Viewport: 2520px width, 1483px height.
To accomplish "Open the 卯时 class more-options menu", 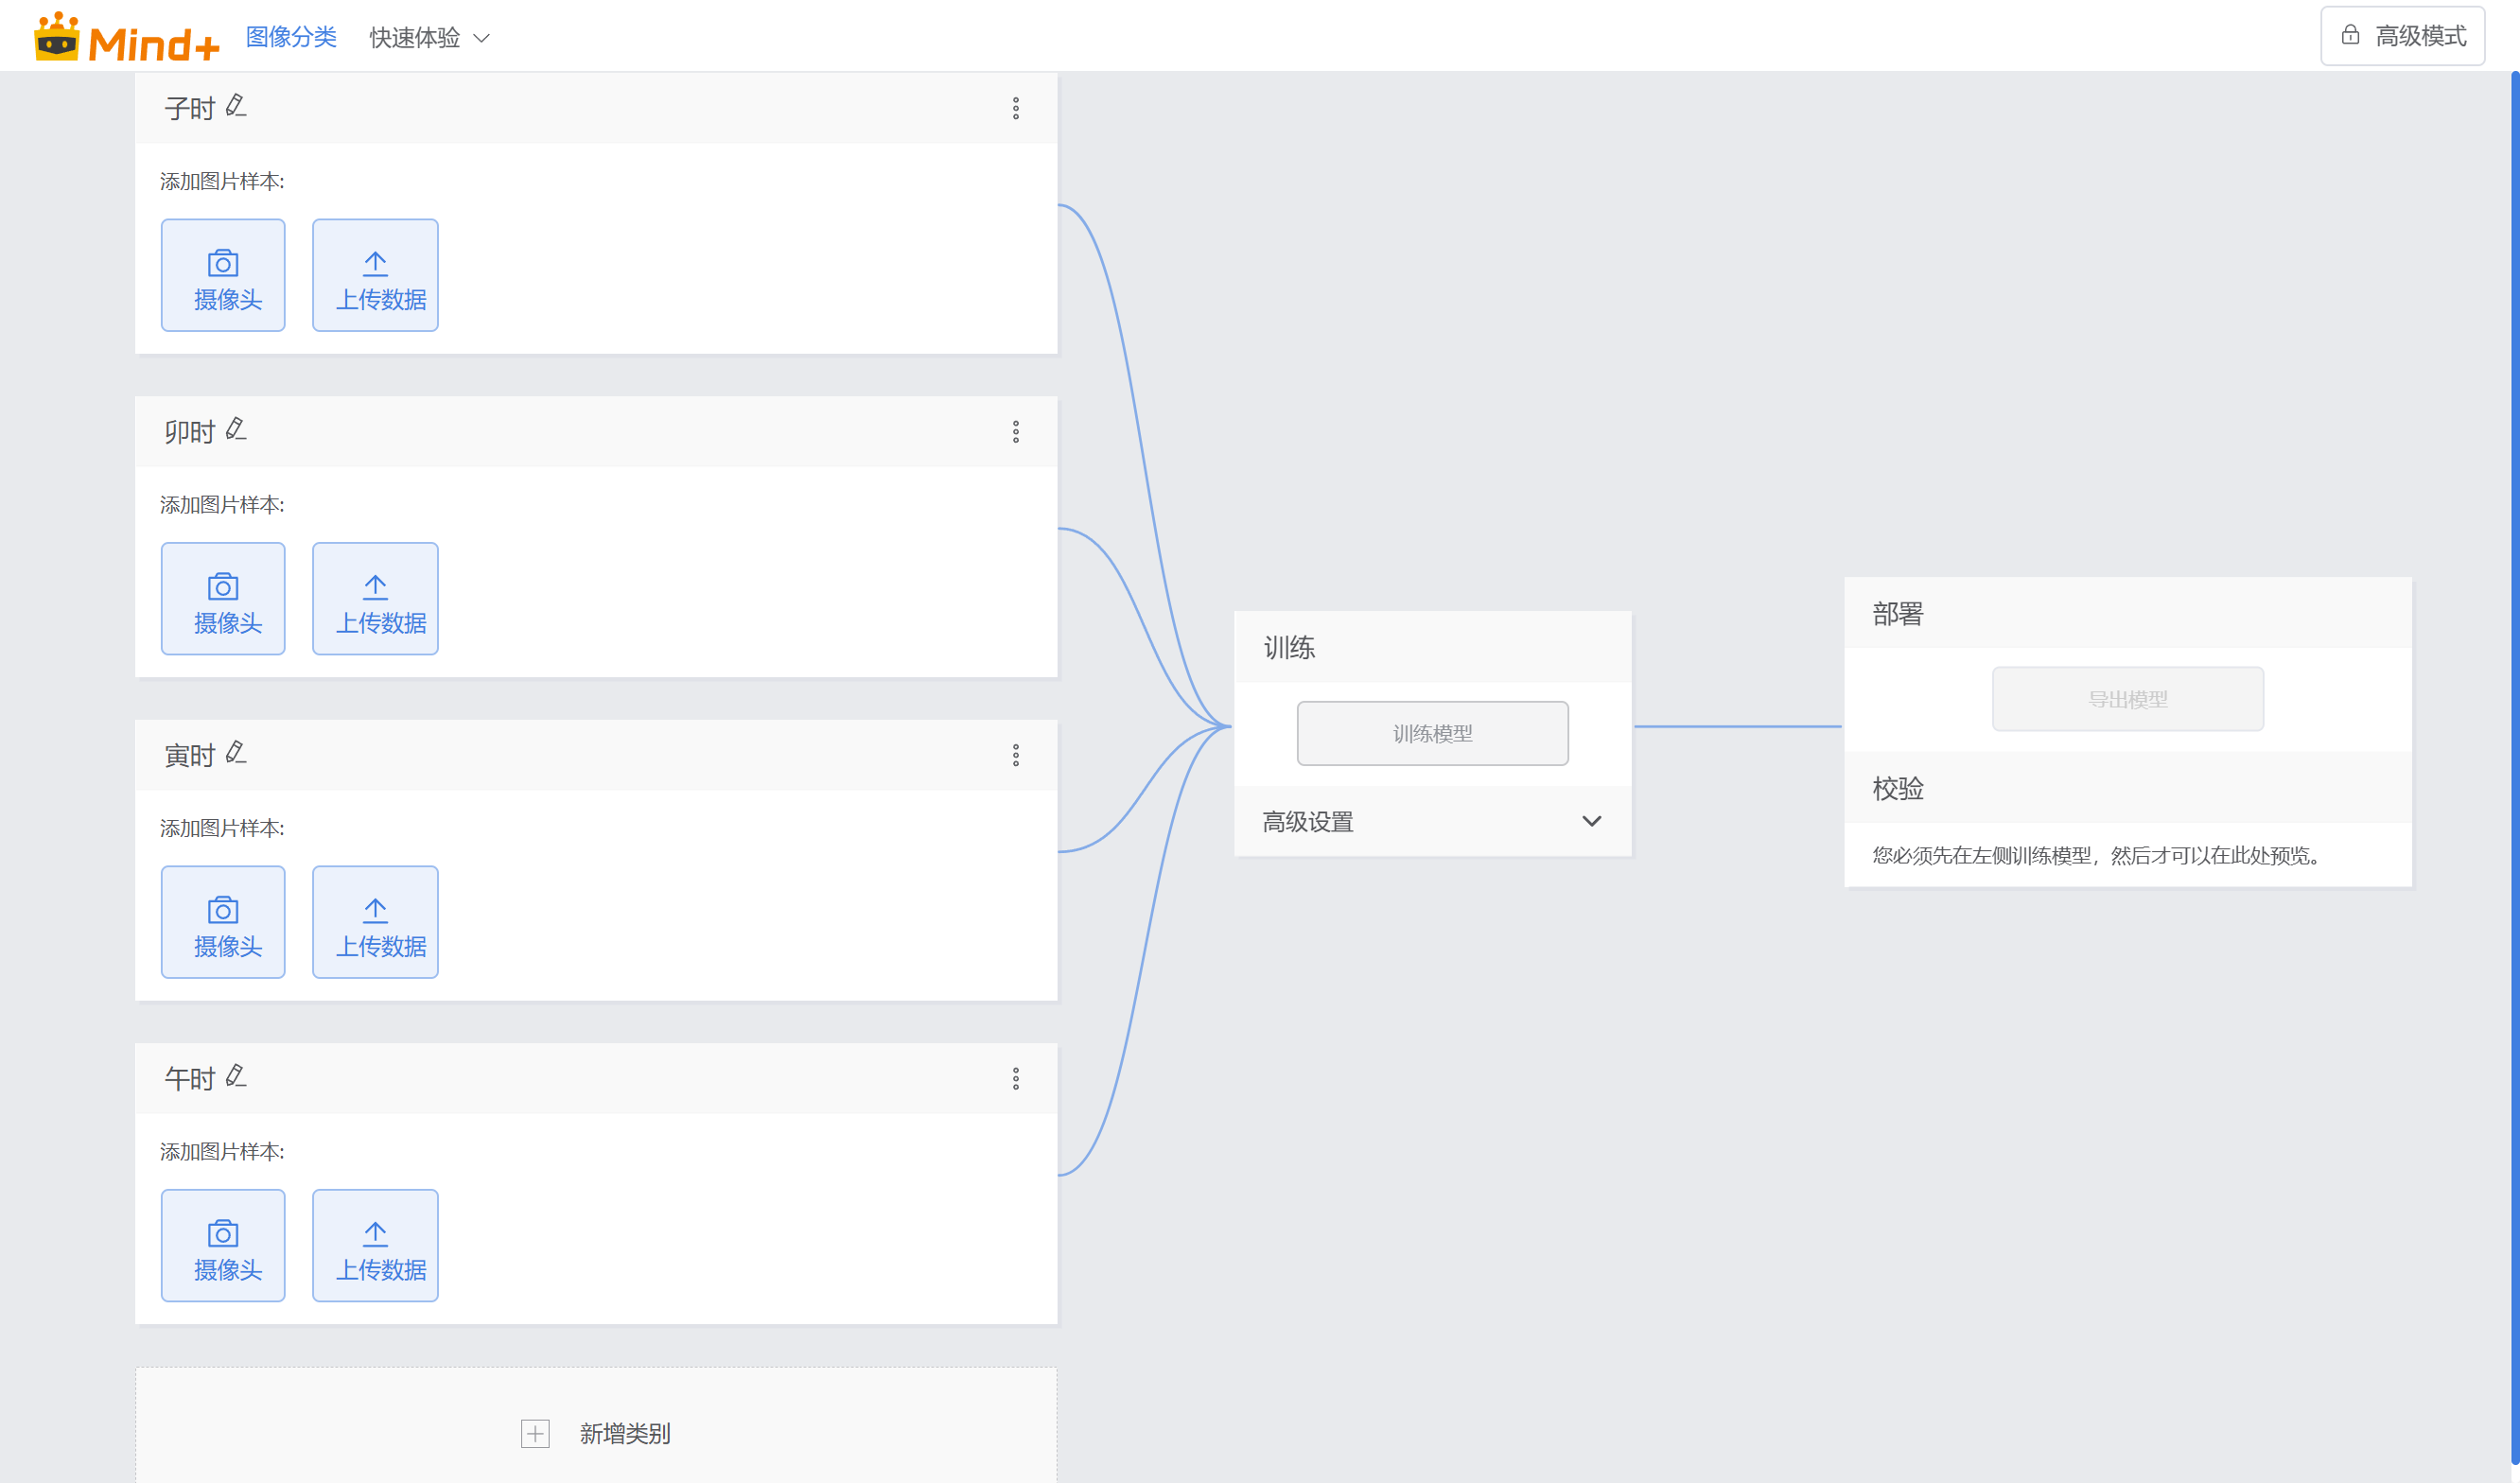I will point(1015,432).
